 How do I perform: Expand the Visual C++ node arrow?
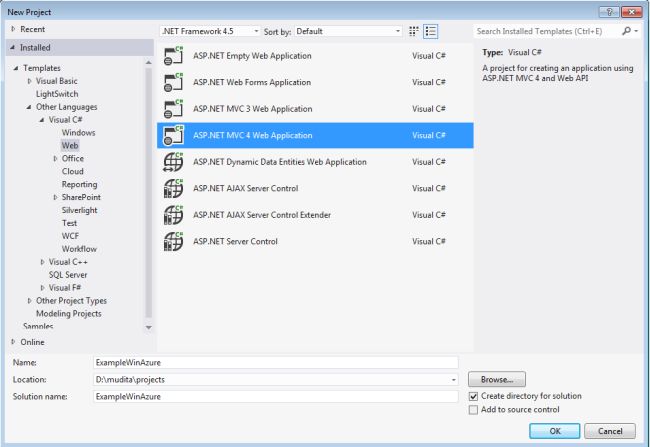[x=42, y=262]
